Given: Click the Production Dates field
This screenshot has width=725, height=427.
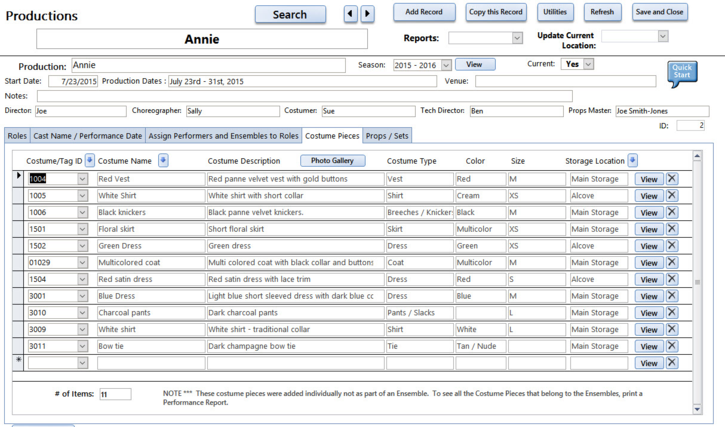Looking at the screenshot, I should coord(302,81).
